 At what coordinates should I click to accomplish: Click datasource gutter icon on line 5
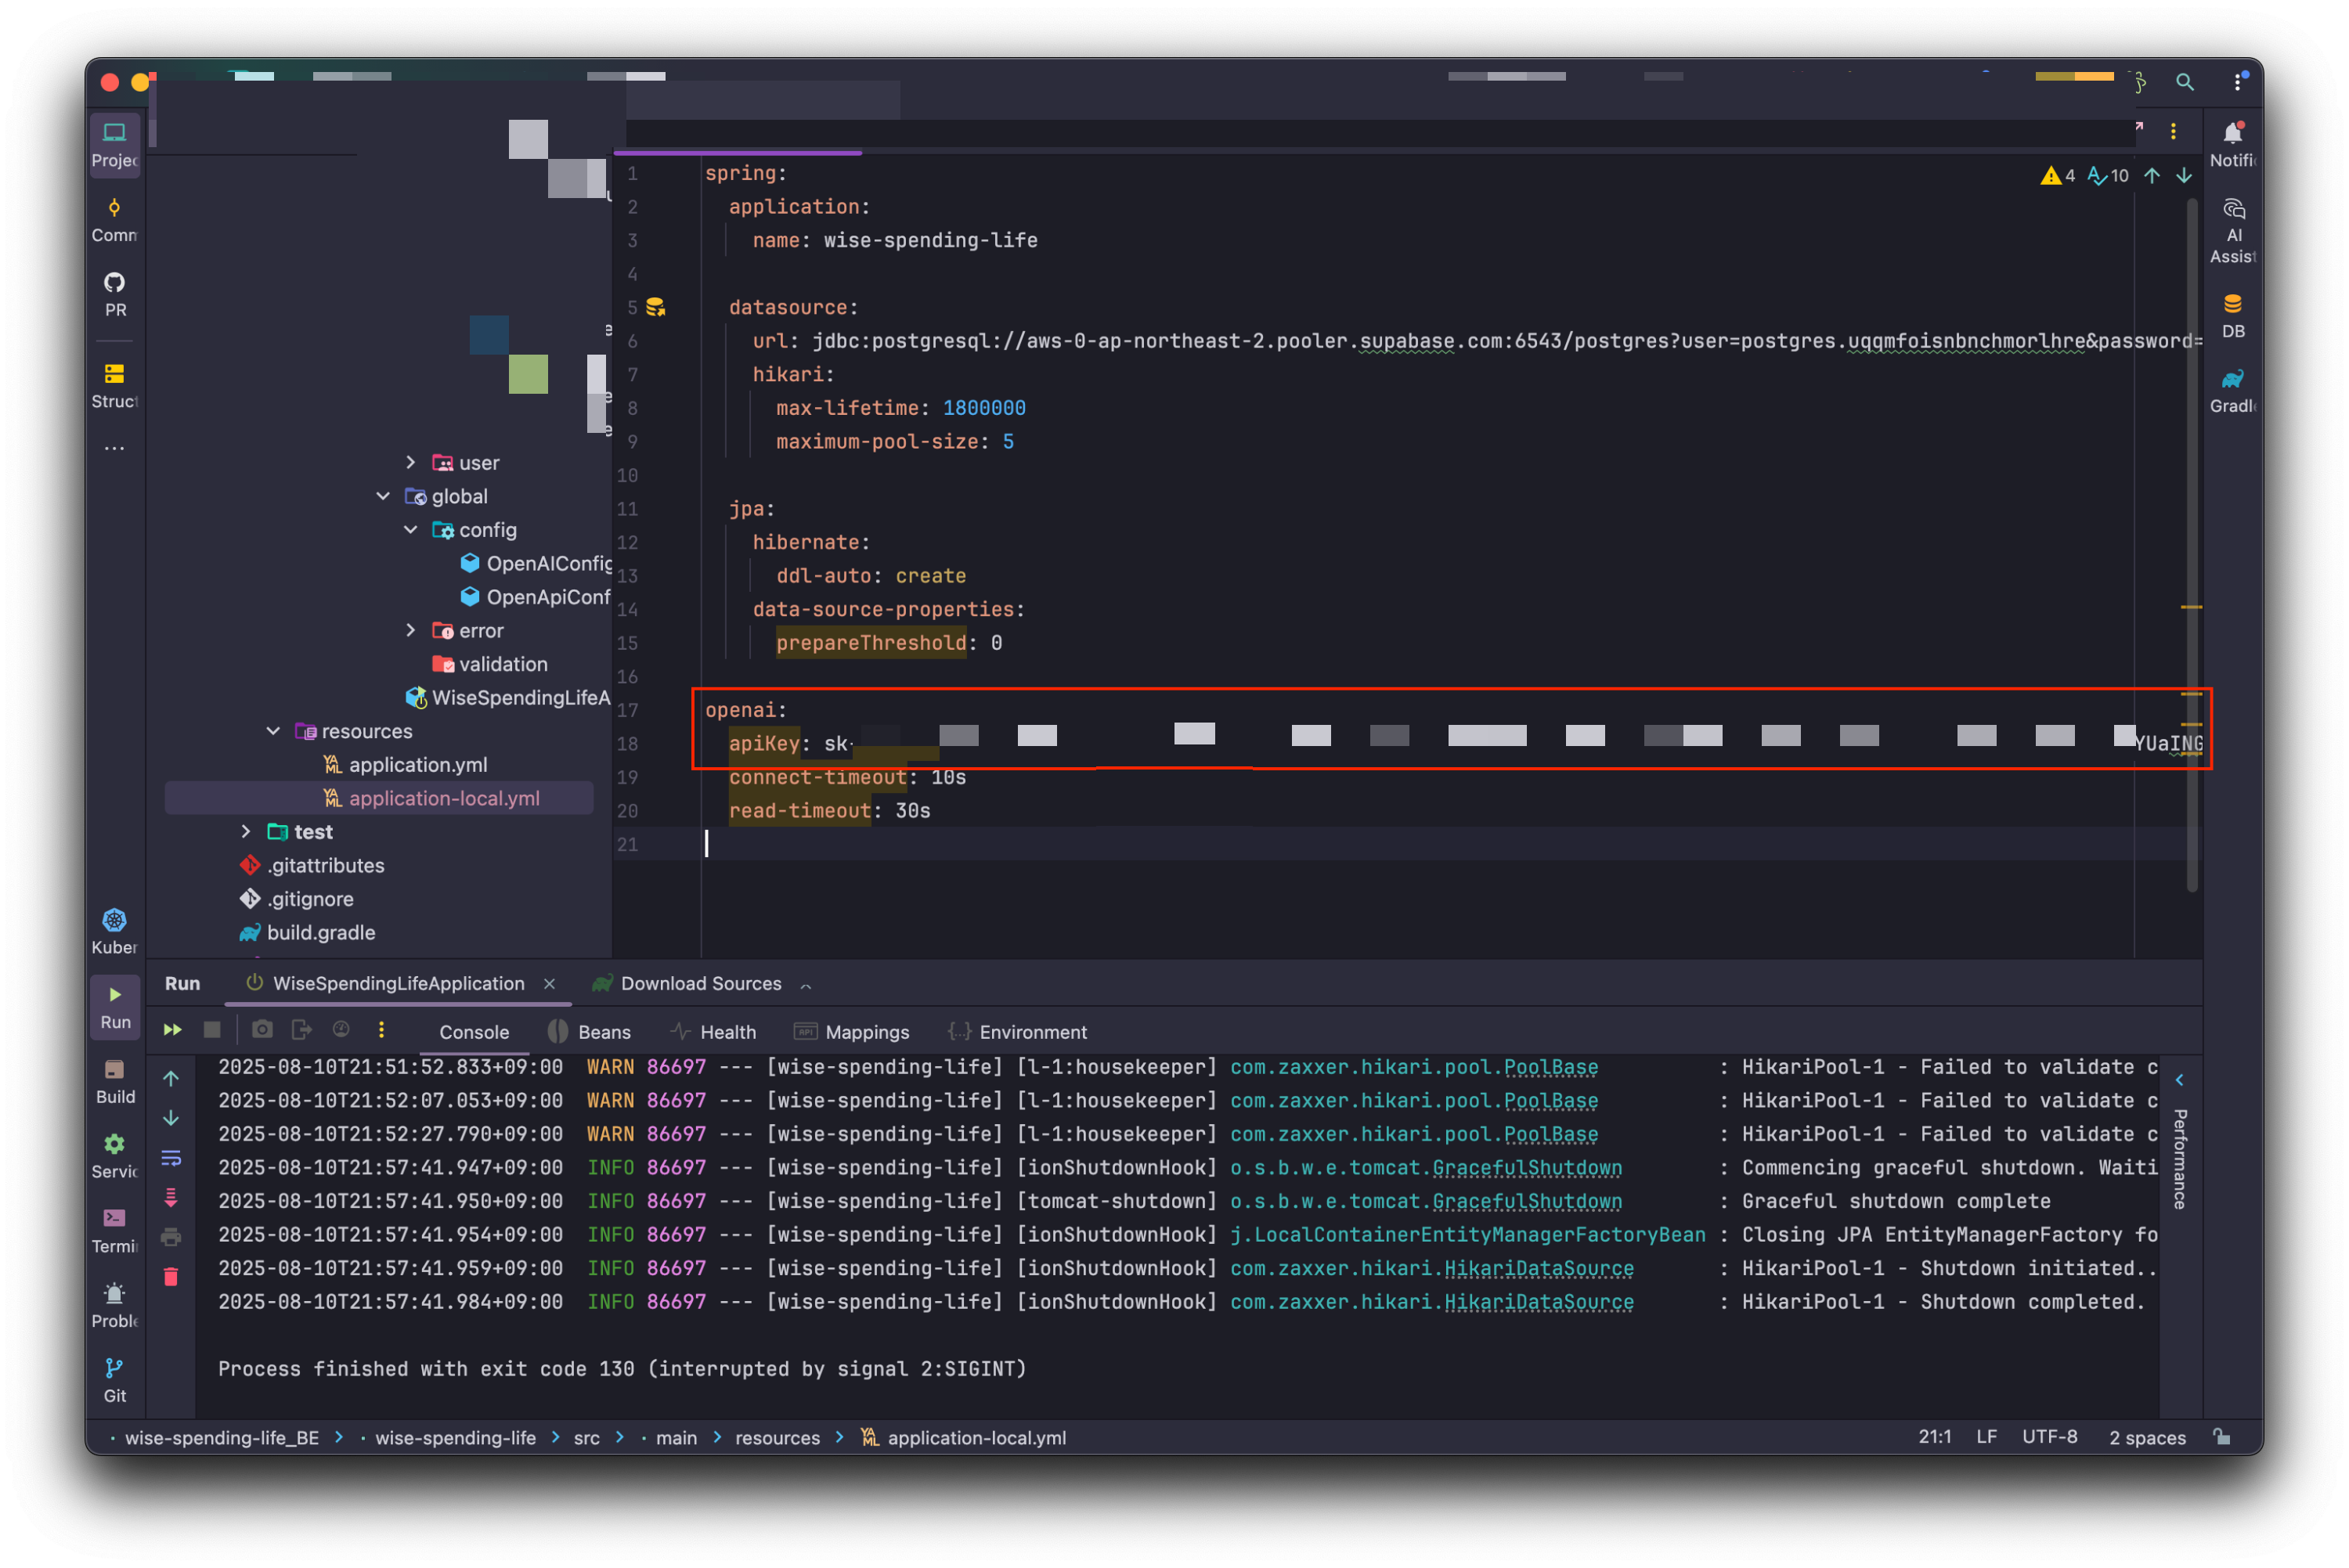click(655, 307)
